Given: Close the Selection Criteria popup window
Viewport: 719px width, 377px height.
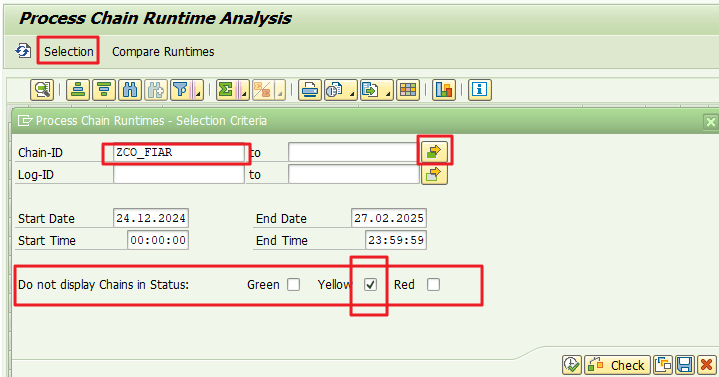Looking at the screenshot, I should tap(710, 122).
